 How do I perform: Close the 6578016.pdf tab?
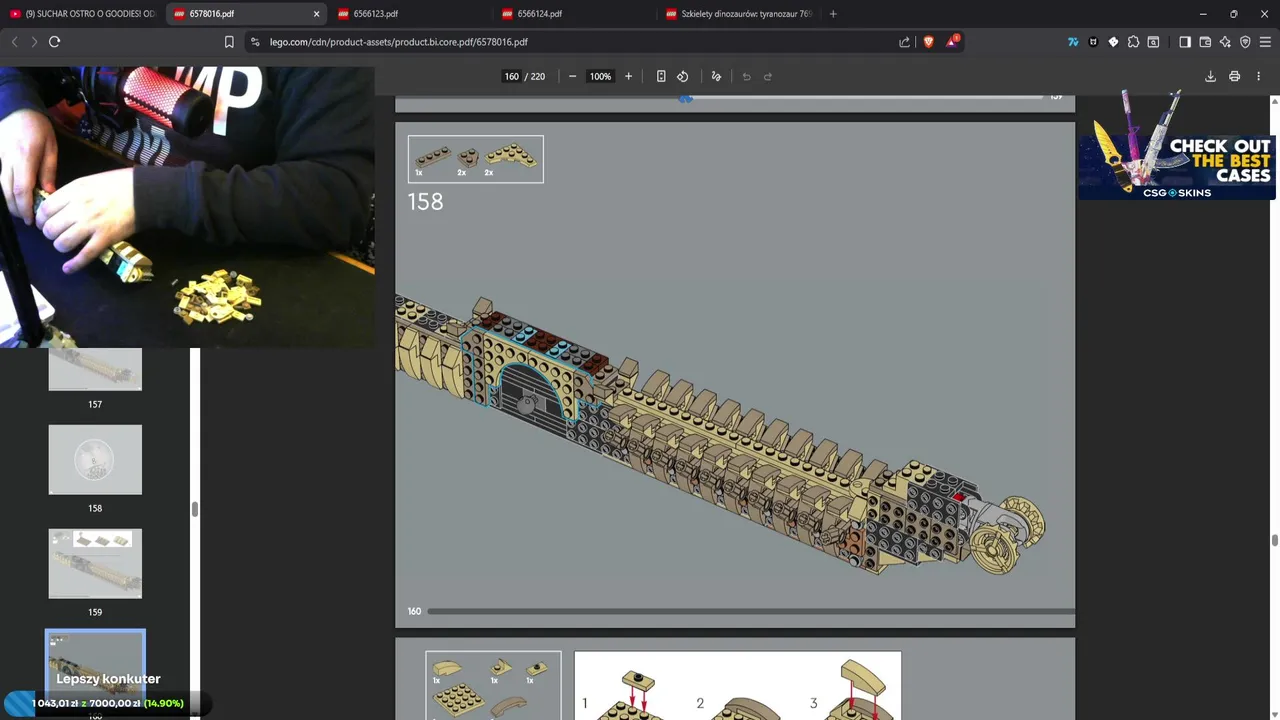pyautogui.click(x=317, y=14)
